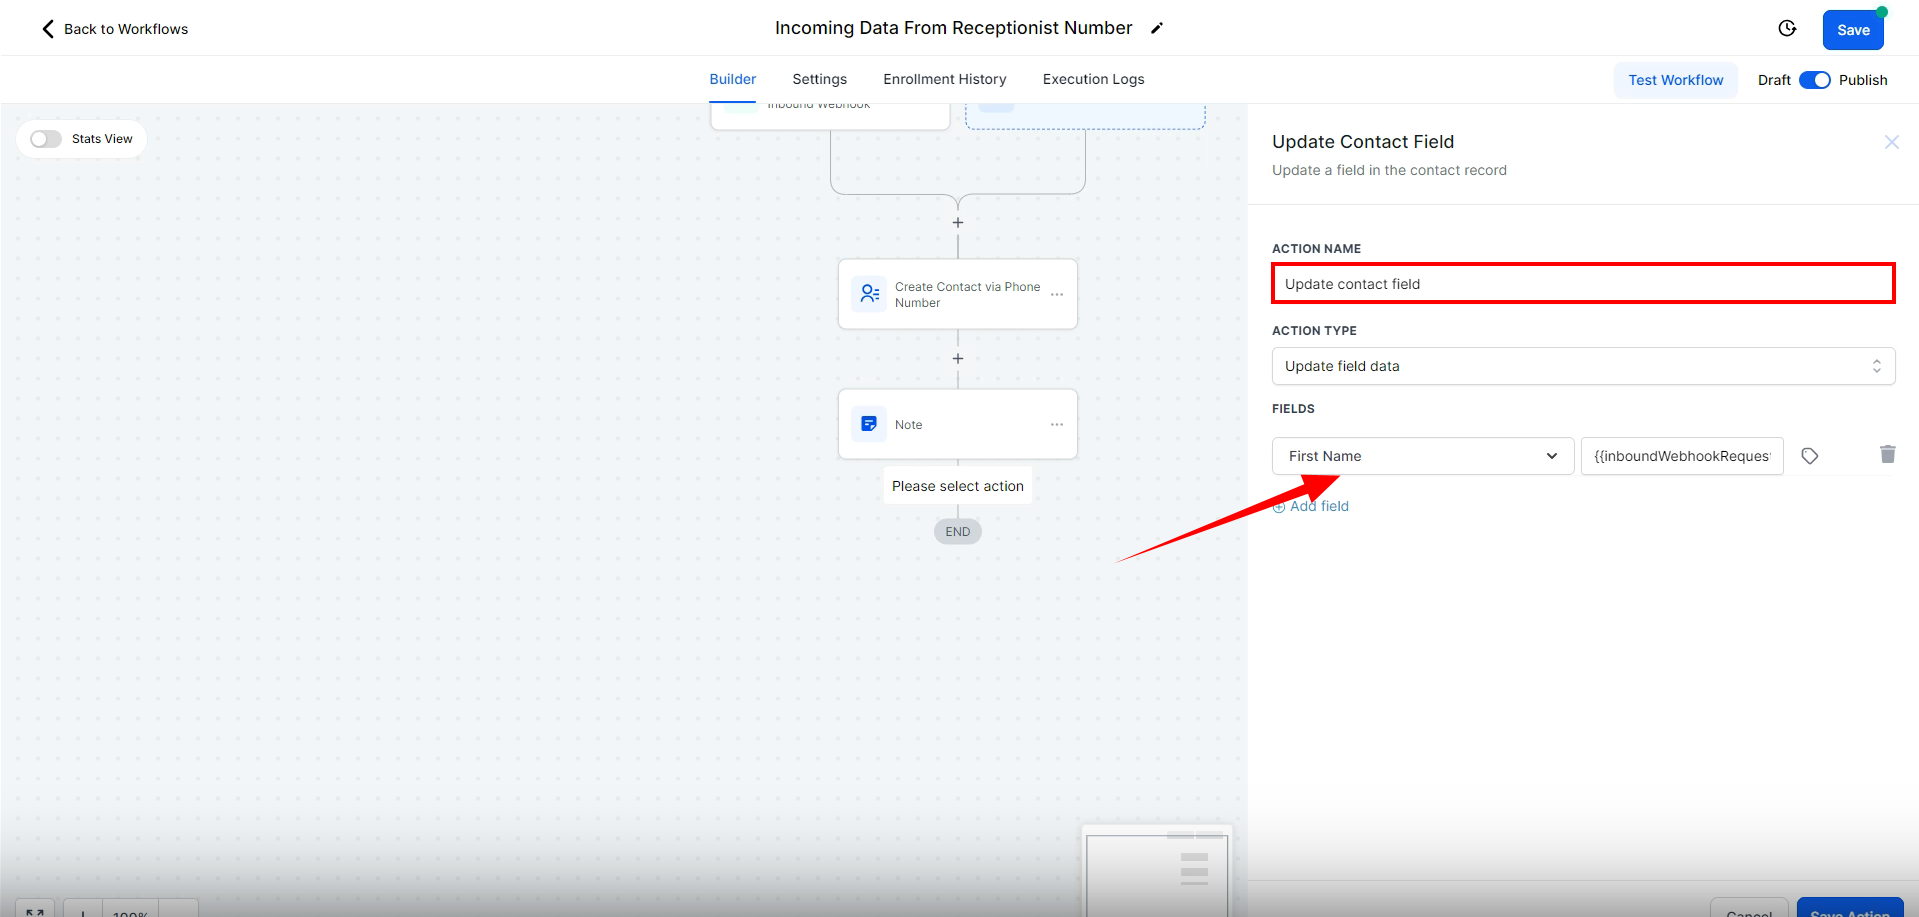Enable the Stats View toggle
This screenshot has width=1919, height=917.
[x=46, y=139]
